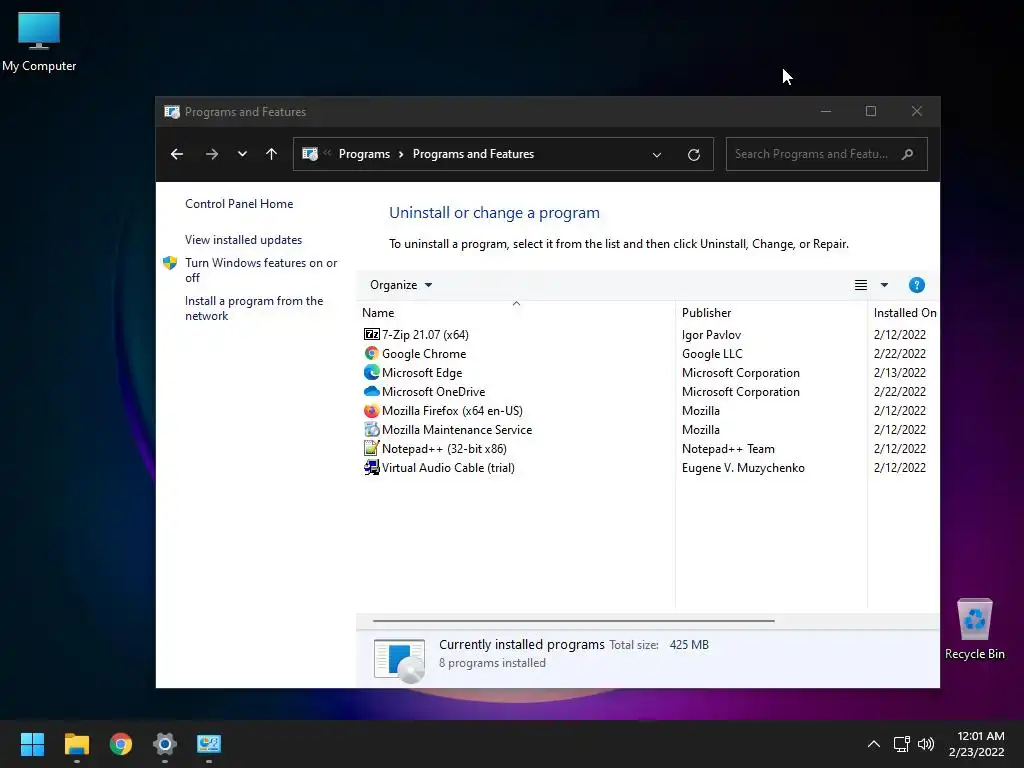The image size is (1024, 768).
Task: Open the recent locations dropdown
Action: (242, 154)
